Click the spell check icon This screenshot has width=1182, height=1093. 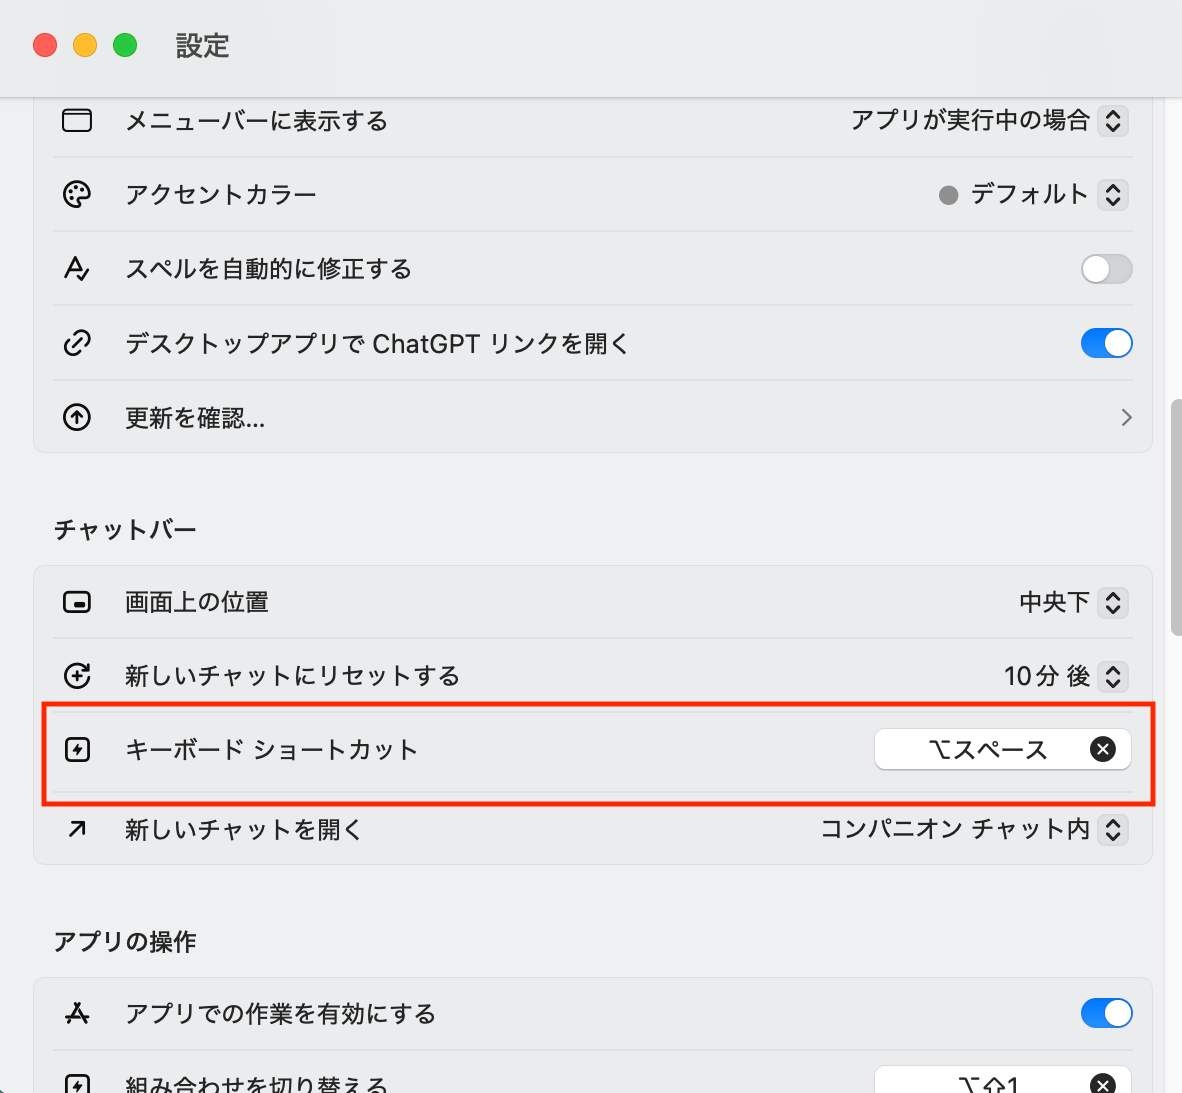(77, 269)
